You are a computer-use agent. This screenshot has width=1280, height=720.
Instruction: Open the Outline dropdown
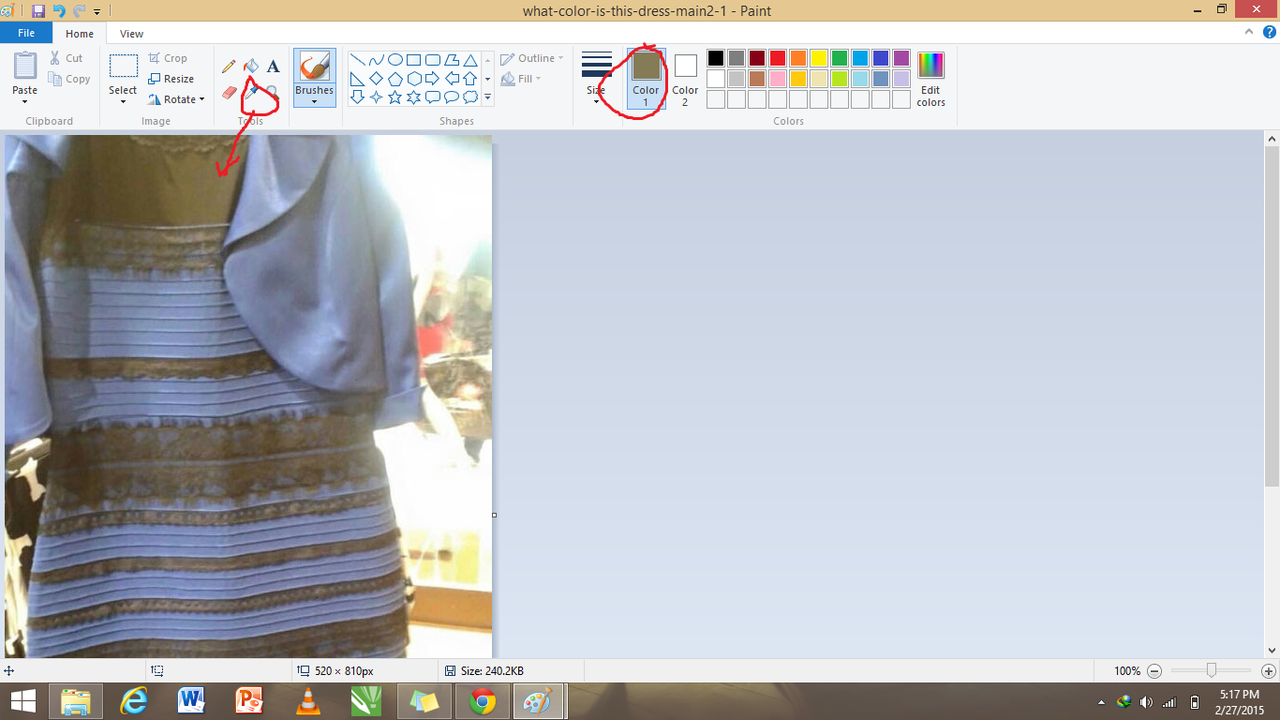533,58
